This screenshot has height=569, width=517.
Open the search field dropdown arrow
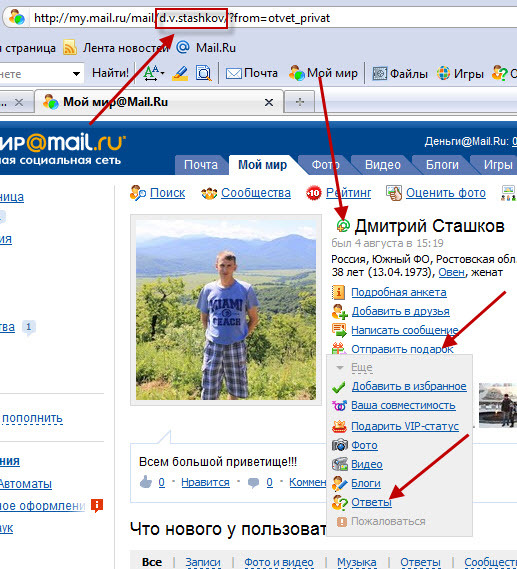[x=76, y=74]
